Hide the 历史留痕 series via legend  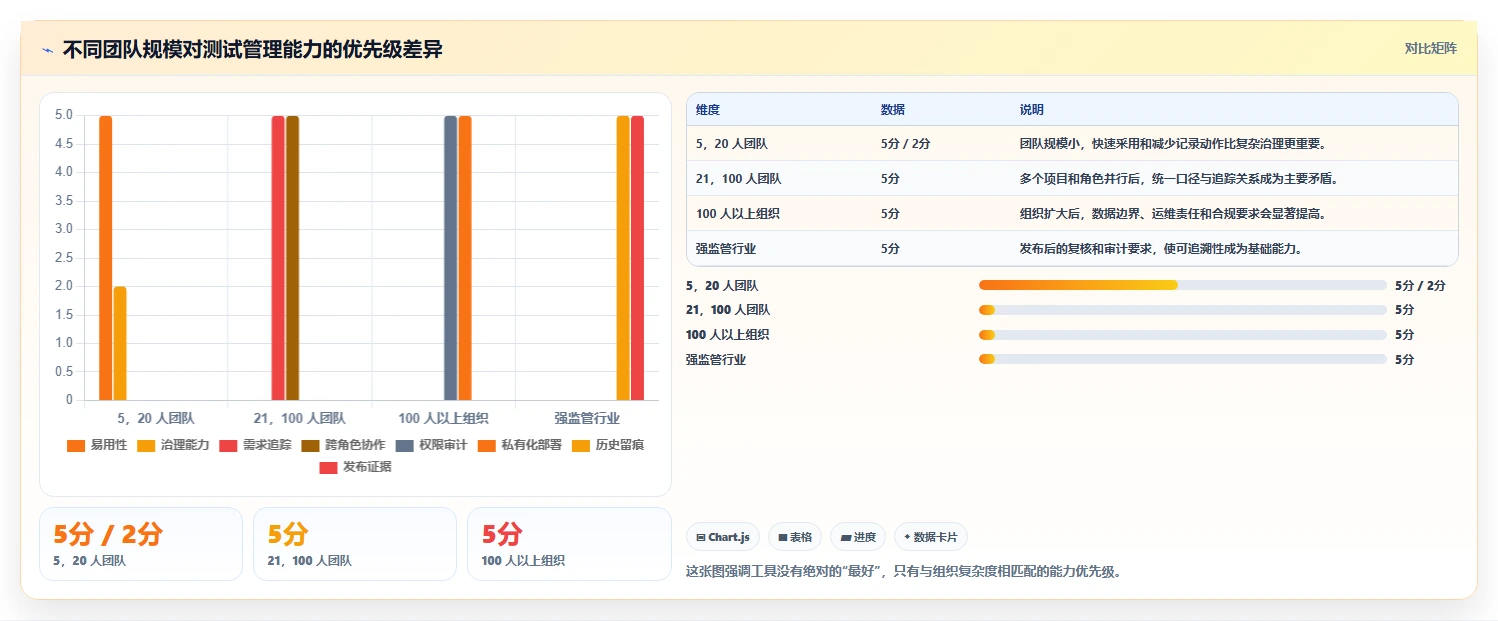pos(607,445)
